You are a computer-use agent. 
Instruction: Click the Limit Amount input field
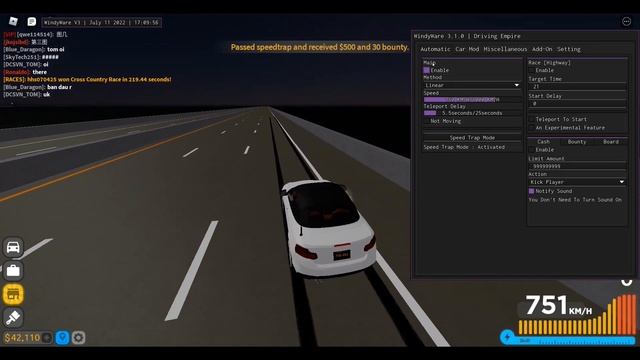[577, 167]
